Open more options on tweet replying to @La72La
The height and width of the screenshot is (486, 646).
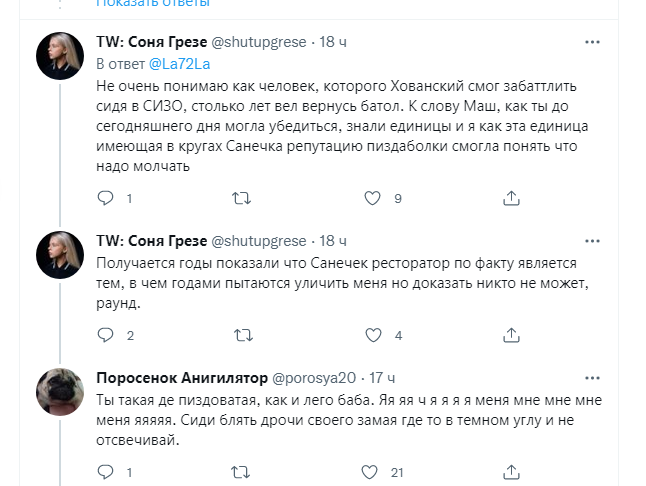[x=592, y=42]
